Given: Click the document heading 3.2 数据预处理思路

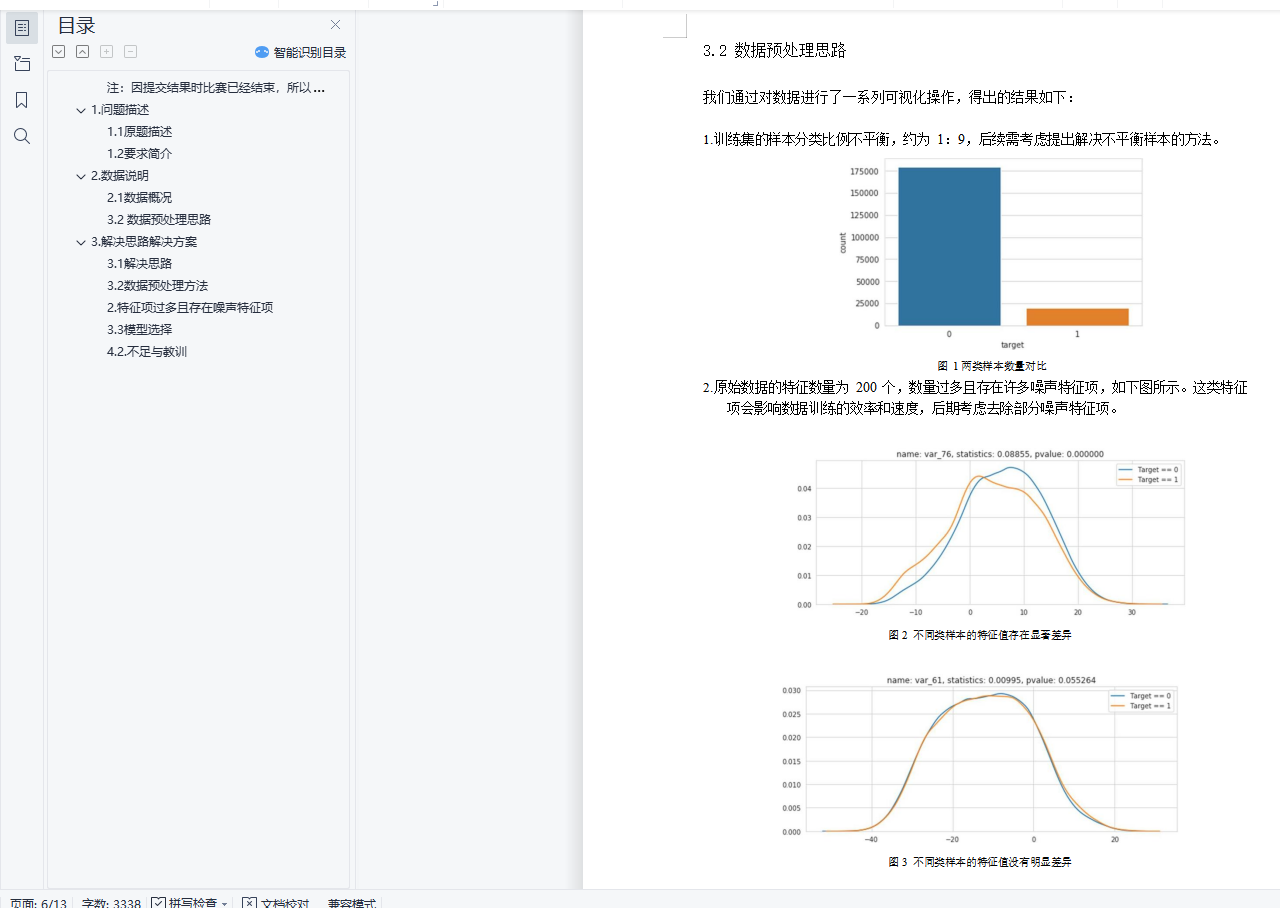Looking at the screenshot, I should point(775,51).
